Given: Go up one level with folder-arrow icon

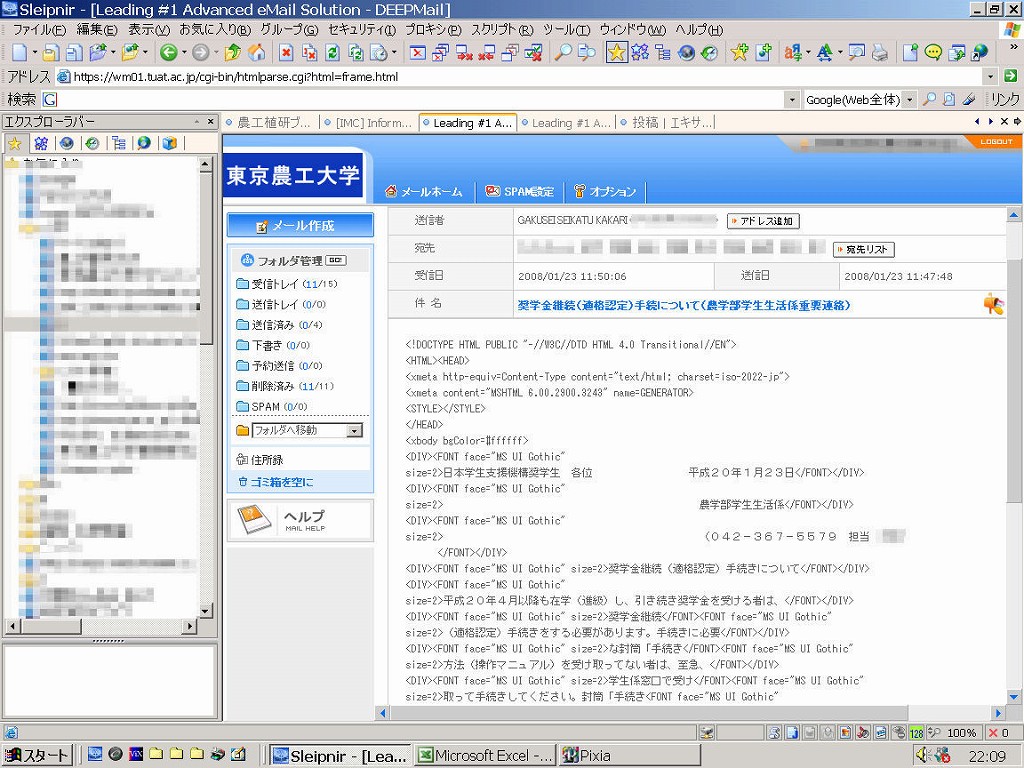Looking at the screenshot, I should 232,52.
